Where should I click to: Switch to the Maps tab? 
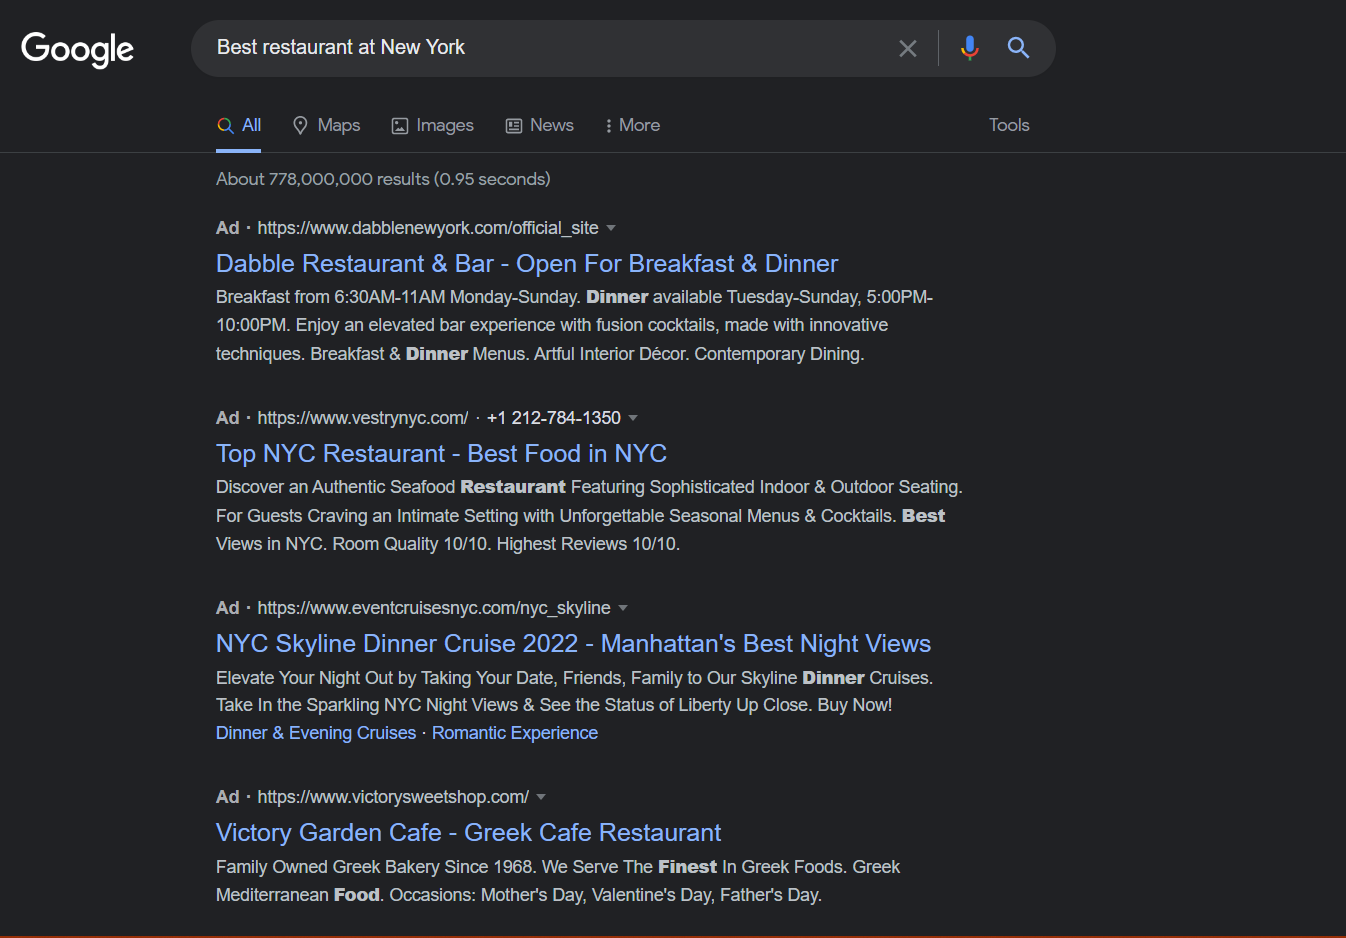[326, 126]
